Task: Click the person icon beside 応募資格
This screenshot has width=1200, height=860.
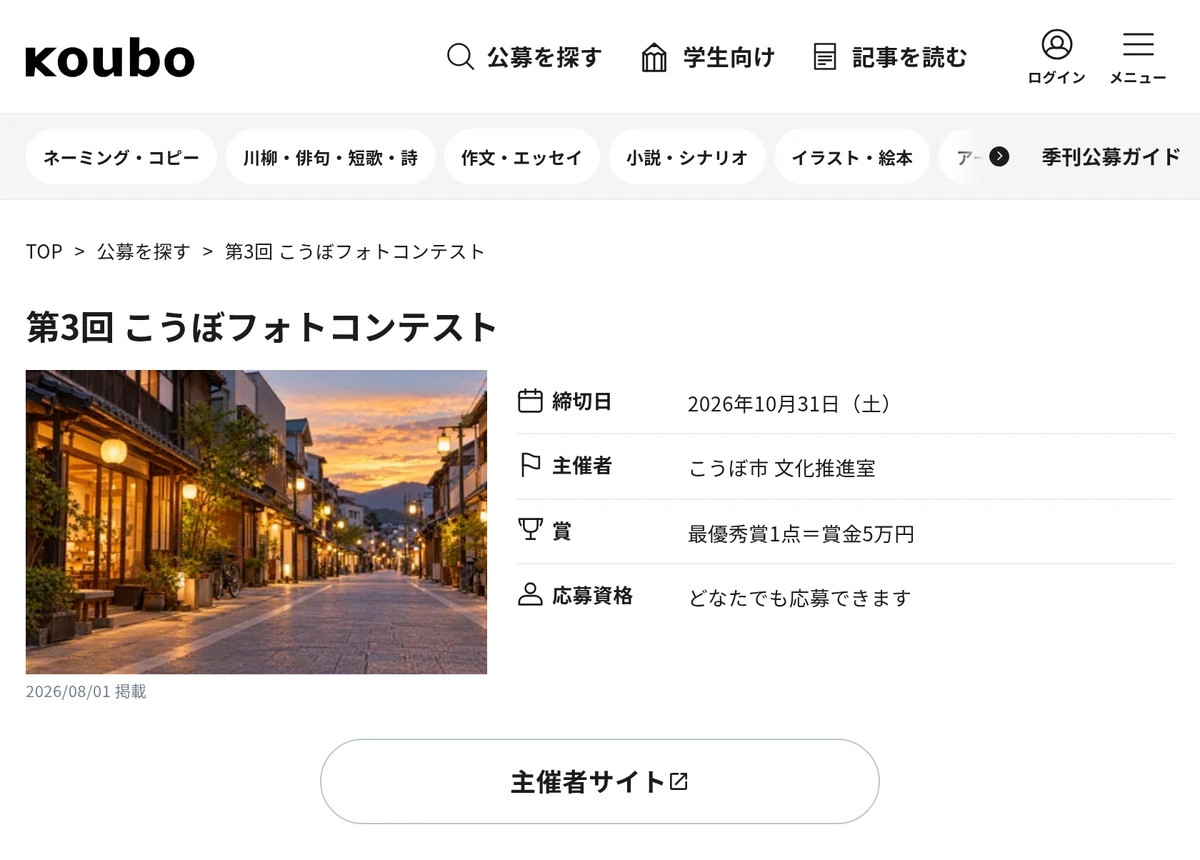Action: tap(530, 595)
